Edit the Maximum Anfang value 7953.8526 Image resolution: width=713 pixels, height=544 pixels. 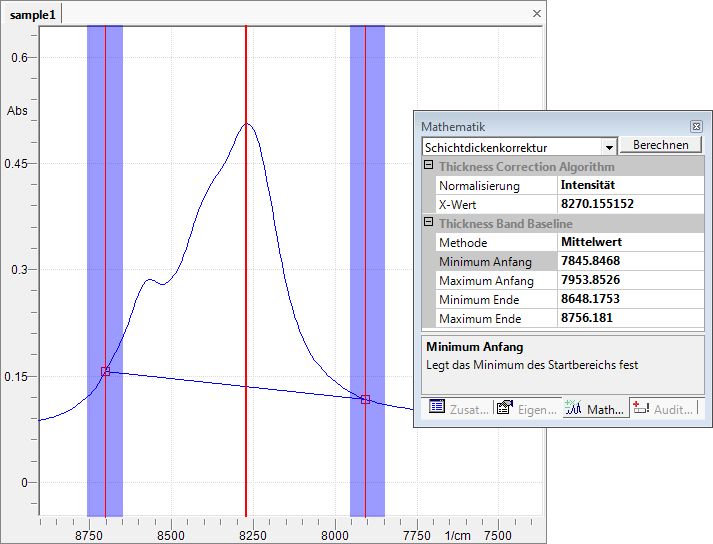click(629, 281)
